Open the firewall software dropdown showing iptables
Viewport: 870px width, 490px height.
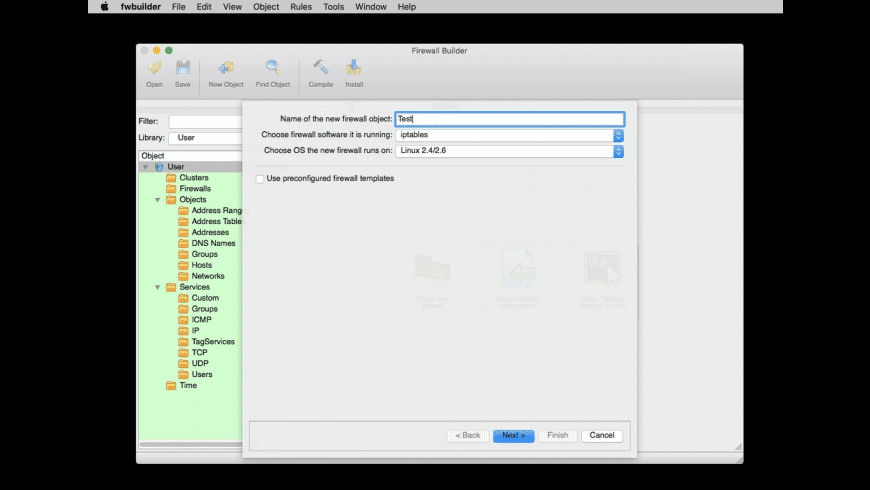pyautogui.click(x=509, y=135)
